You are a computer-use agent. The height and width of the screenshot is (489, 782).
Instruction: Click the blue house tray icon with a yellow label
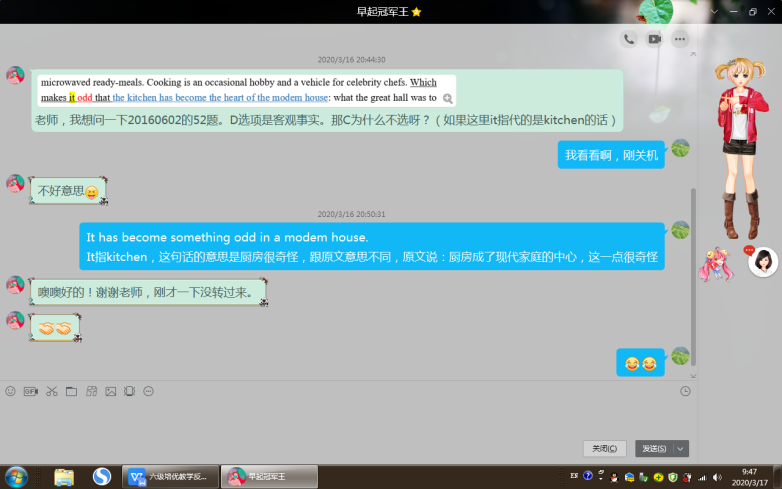pyautogui.click(x=629, y=478)
